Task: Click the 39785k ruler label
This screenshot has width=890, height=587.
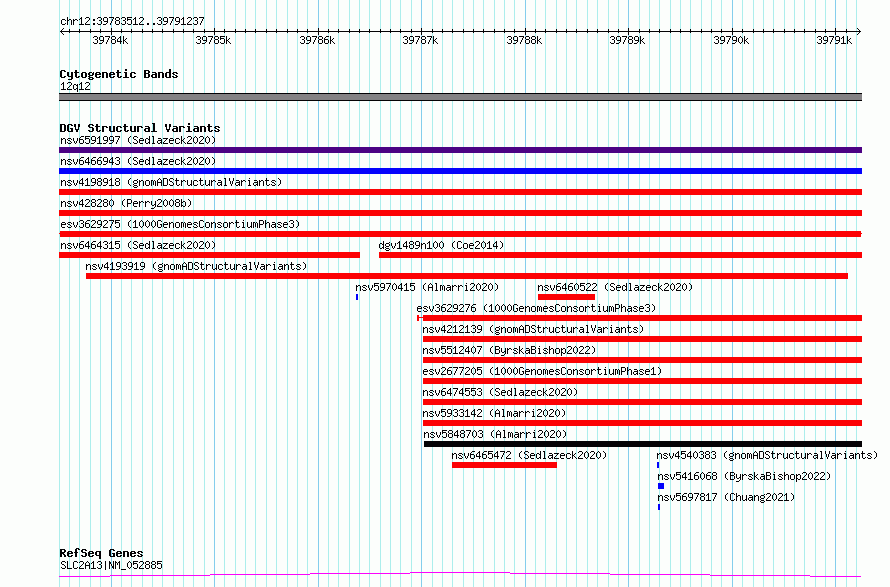Action: coord(213,40)
